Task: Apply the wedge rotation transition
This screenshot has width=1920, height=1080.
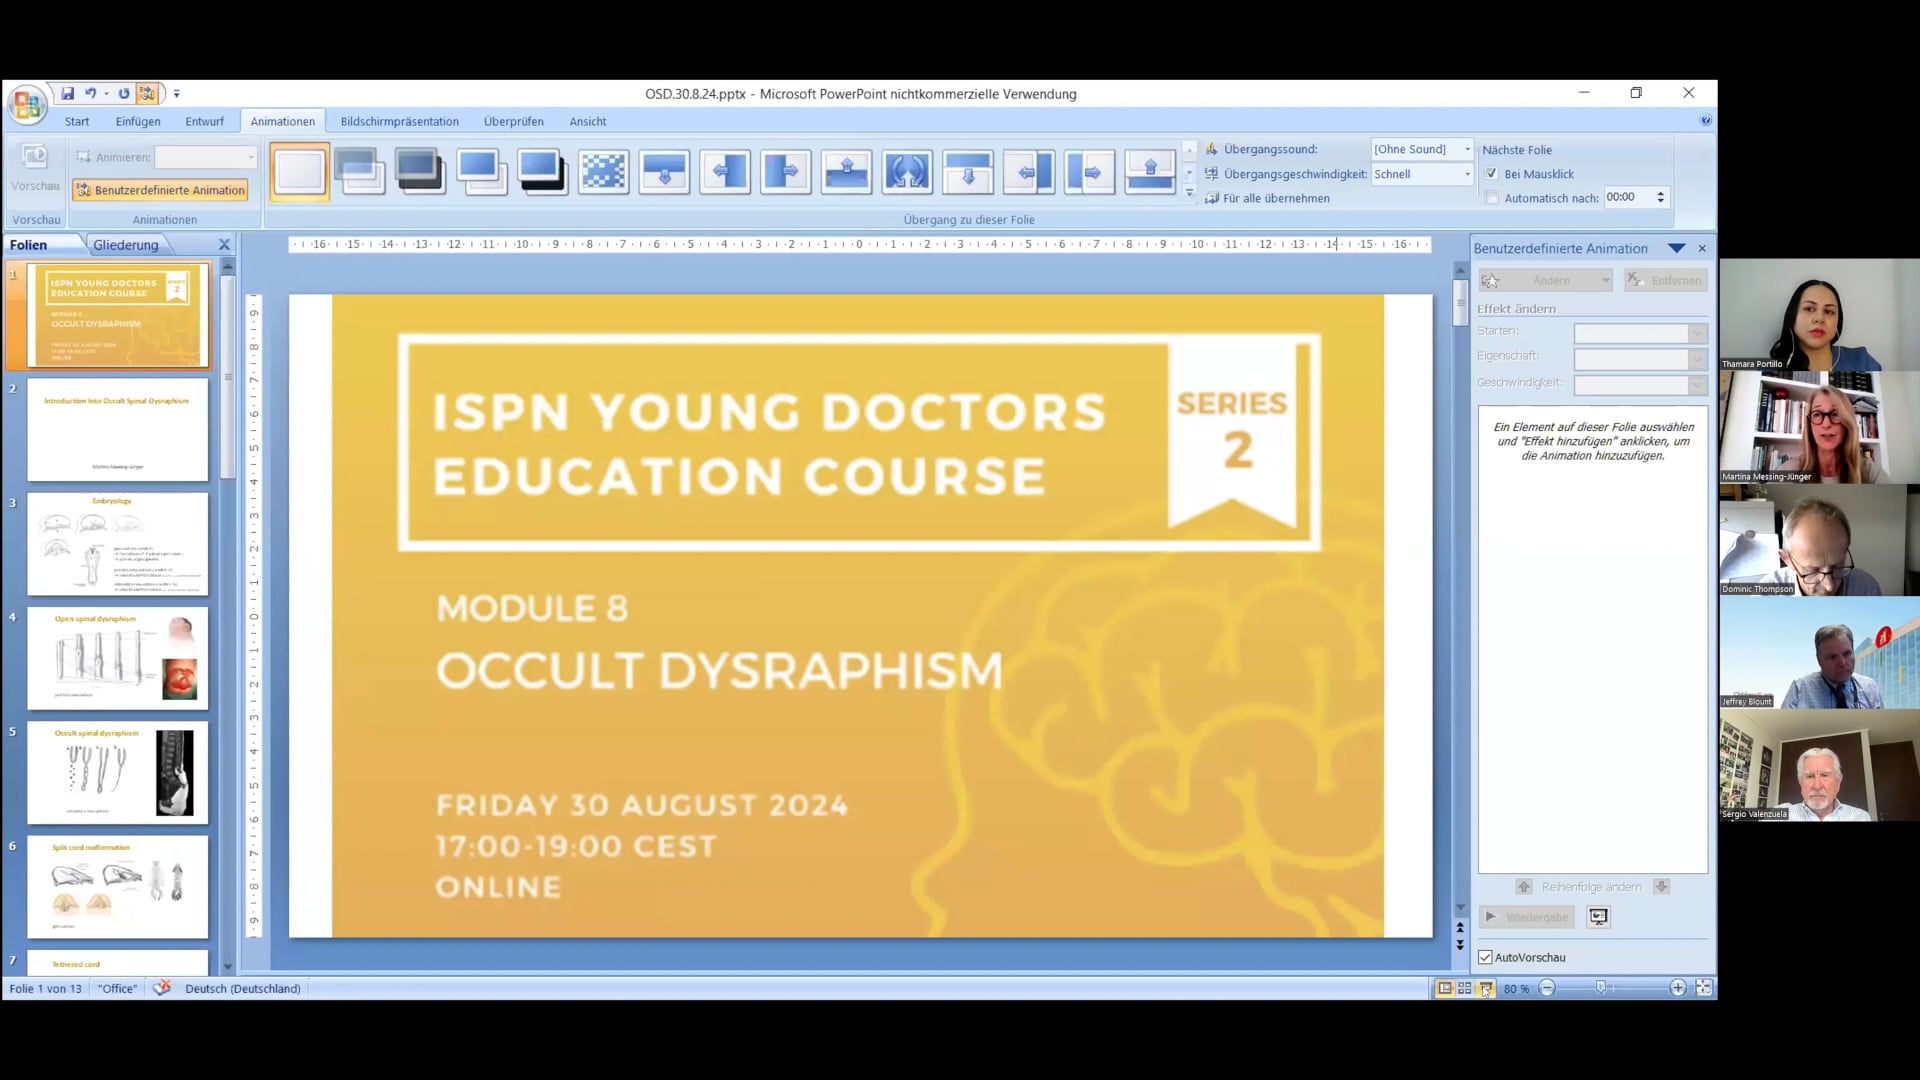Action: pos(907,171)
